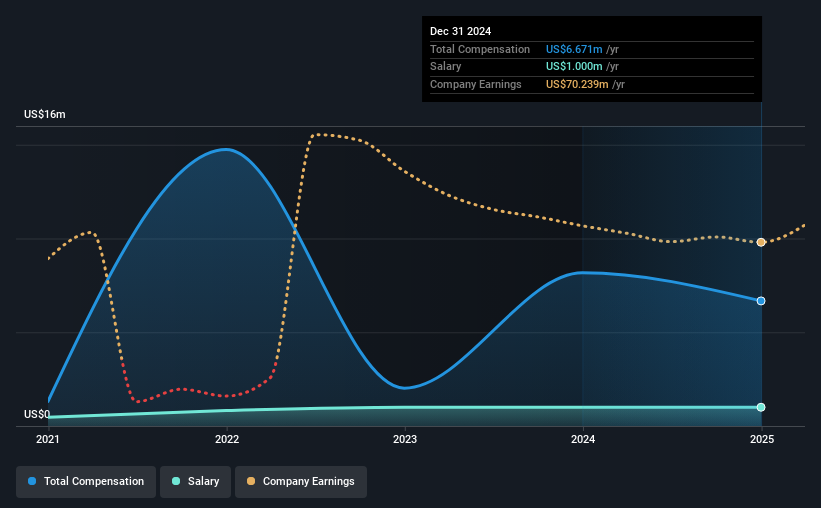
Task: Click the tooltip Salary row label
Action: pos(446,67)
